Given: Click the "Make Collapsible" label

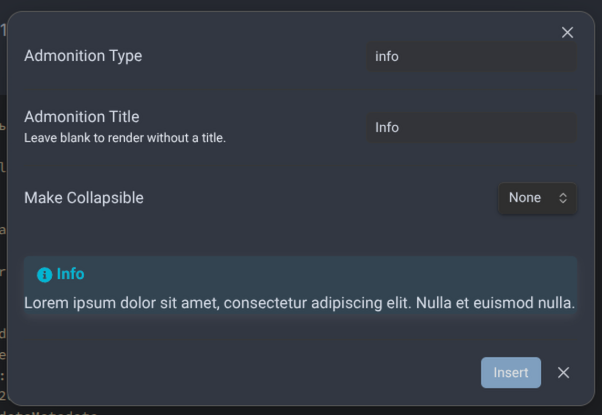Looking at the screenshot, I should [84, 198].
